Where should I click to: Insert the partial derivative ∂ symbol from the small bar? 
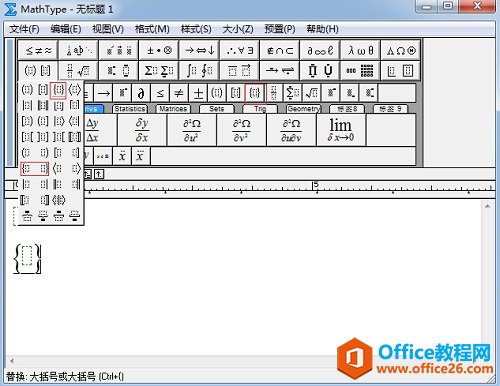(141, 93)
